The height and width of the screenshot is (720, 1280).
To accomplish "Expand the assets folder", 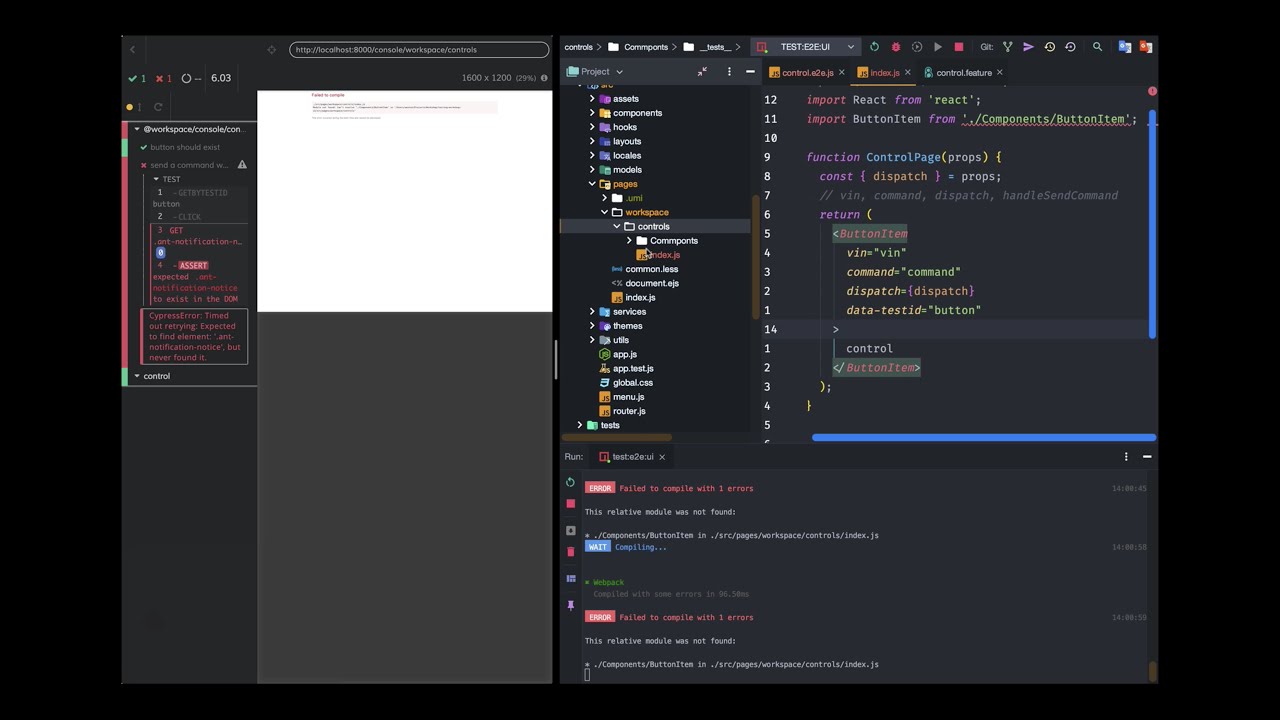I will pos(592,99).
